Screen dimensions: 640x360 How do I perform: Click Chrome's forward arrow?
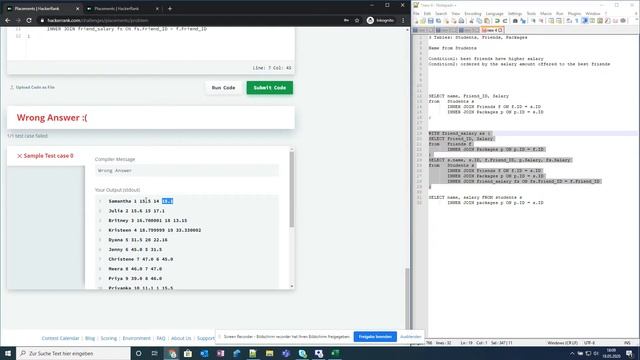[x=18, y=20]
